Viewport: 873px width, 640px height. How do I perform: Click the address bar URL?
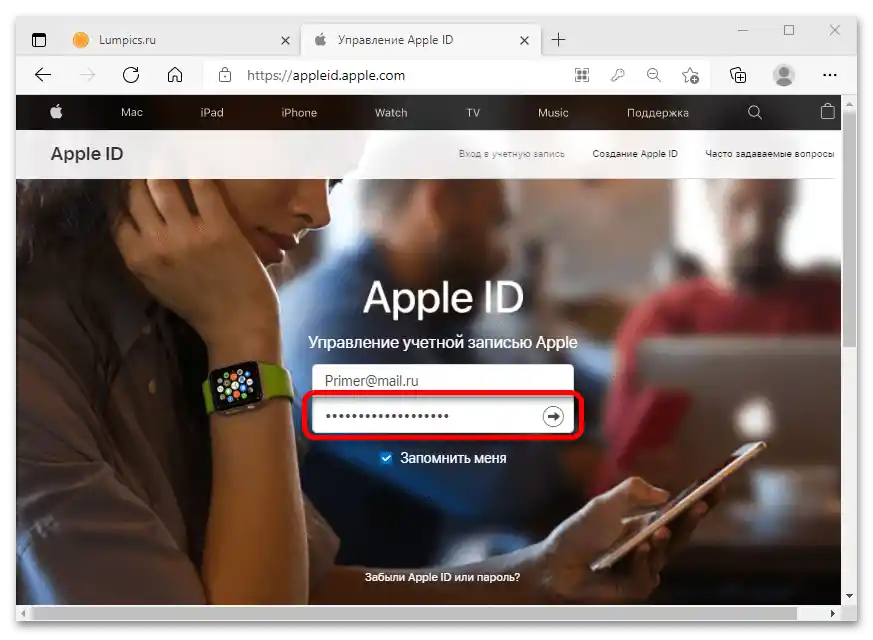pyautogui.click(x=326, y=76)
